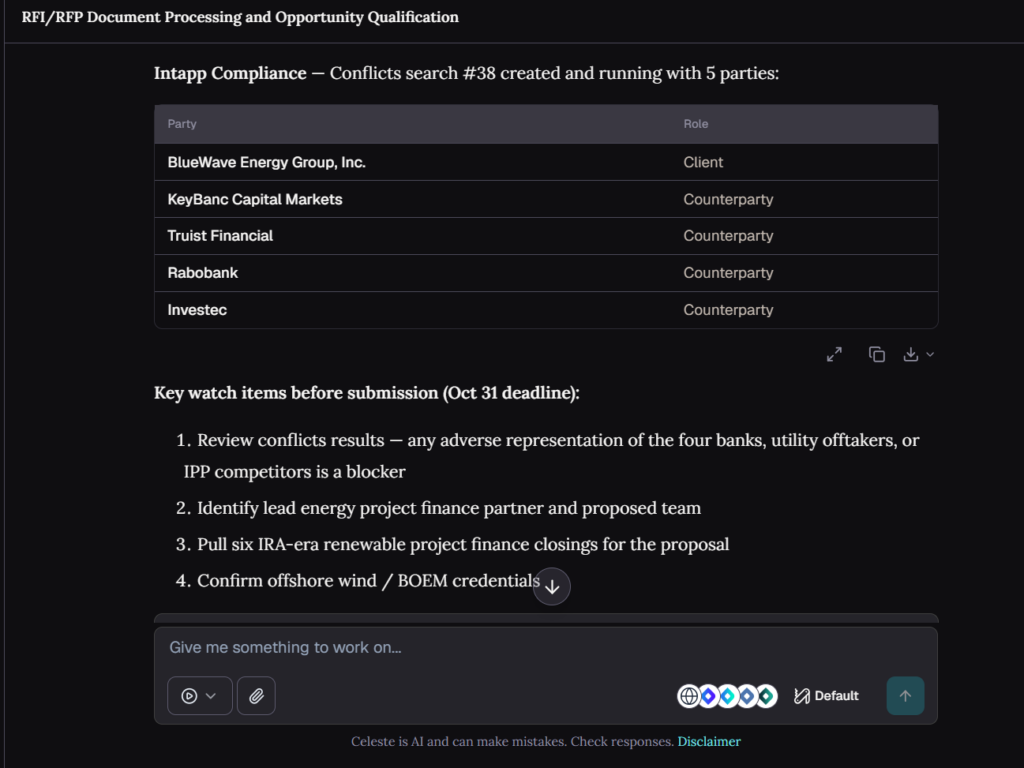Open the Disclaimer link
This screenshot has width=1024, height=768.
point(709,742)
